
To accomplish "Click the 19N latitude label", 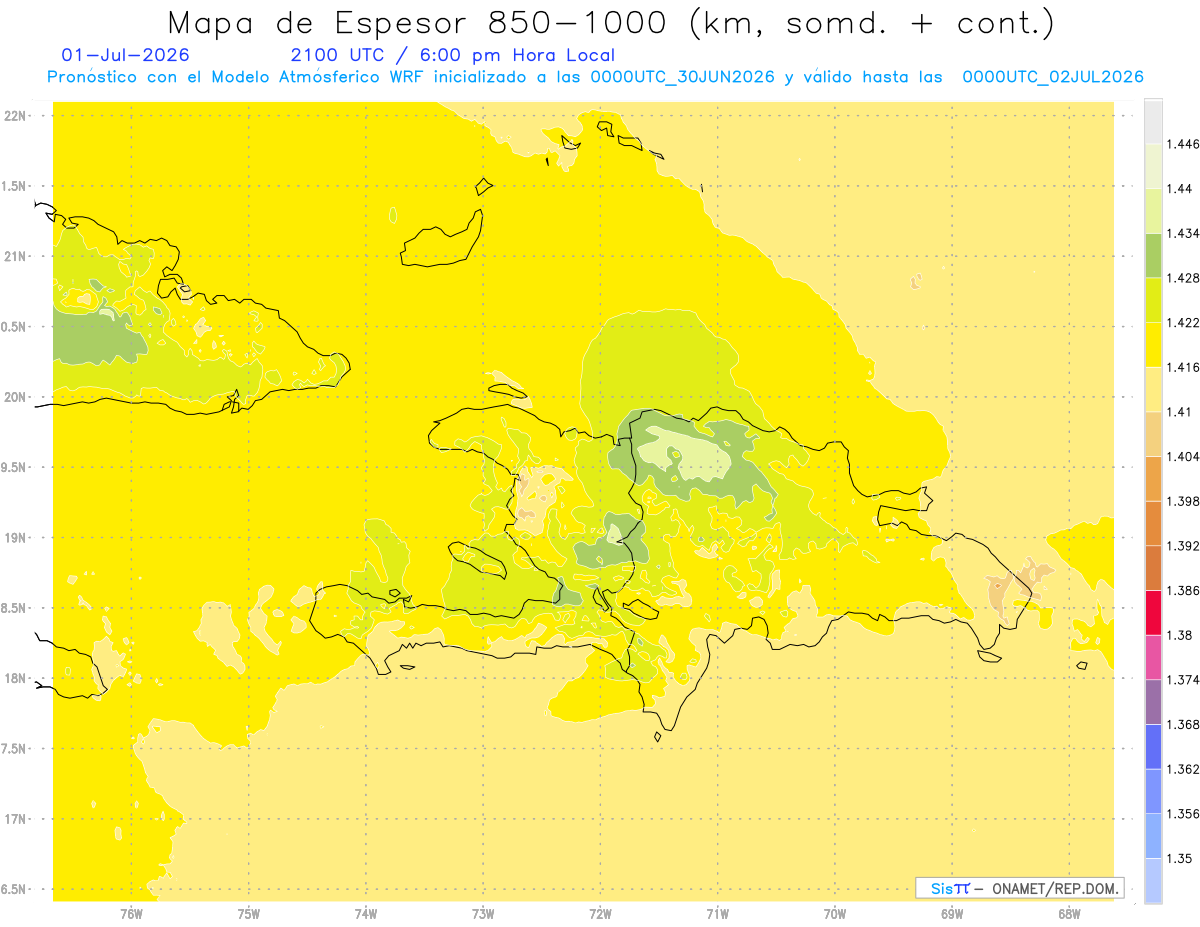I will click(15, 537).
